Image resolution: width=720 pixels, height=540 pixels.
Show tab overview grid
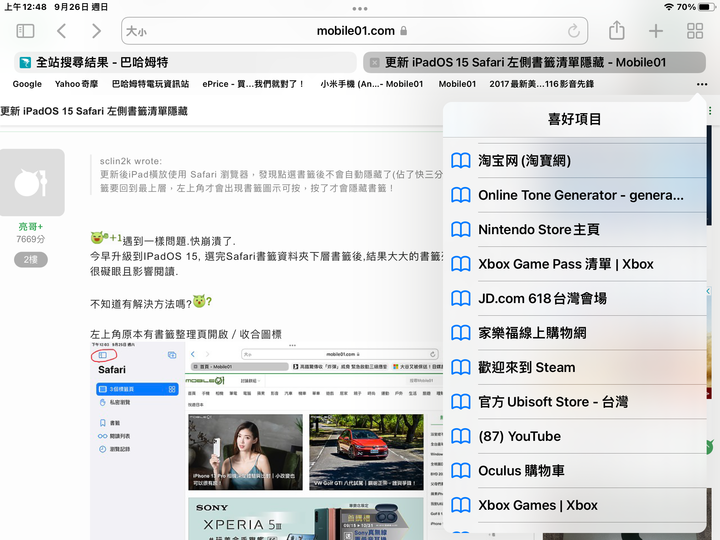tap(695, 31)
